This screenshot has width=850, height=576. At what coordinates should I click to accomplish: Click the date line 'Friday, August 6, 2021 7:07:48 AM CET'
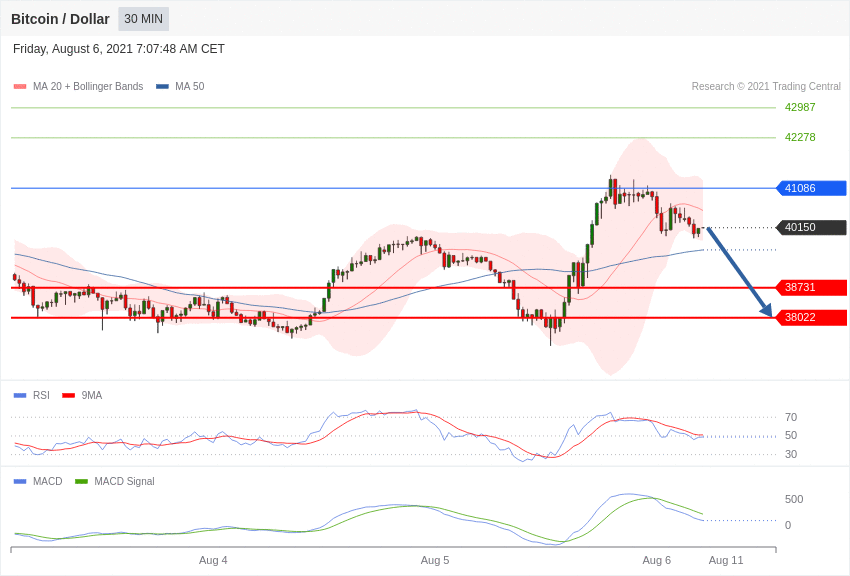[x=119, y=49]
